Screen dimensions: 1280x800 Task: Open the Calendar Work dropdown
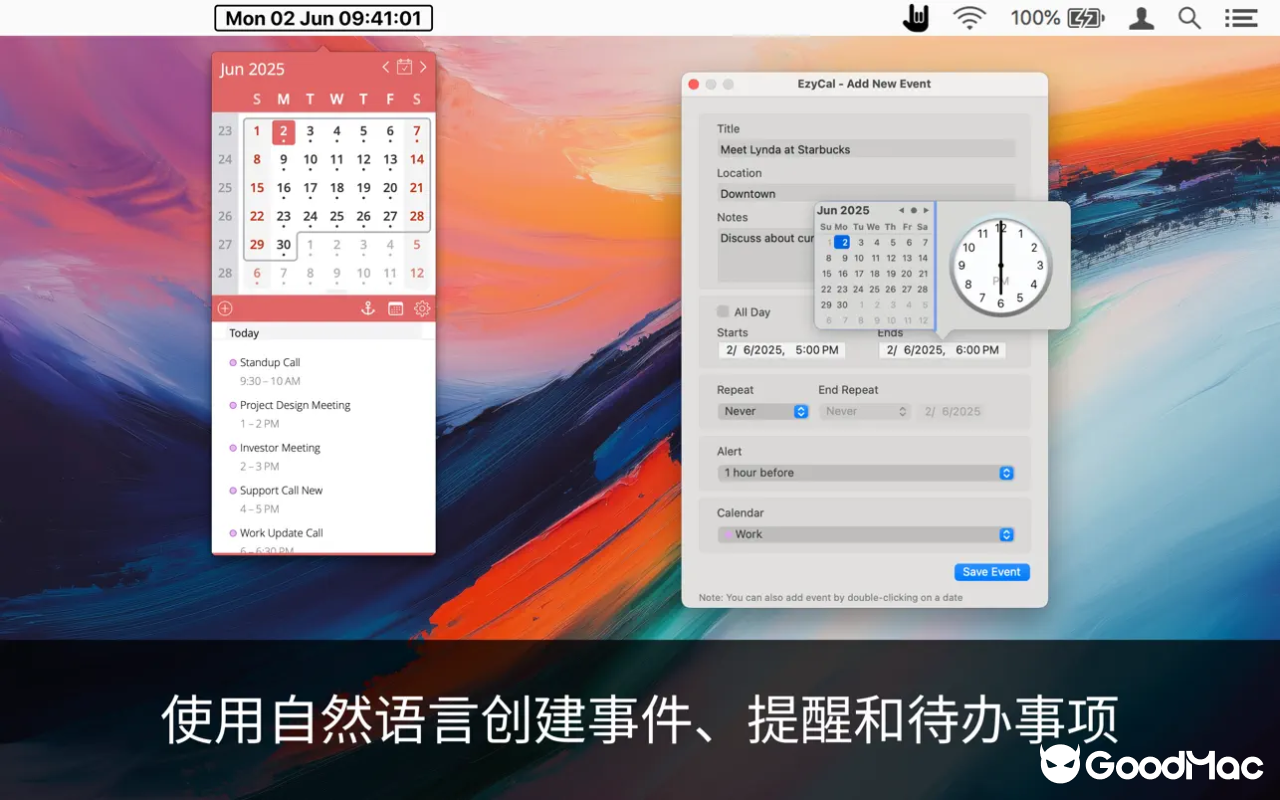(x=866, y=535)
